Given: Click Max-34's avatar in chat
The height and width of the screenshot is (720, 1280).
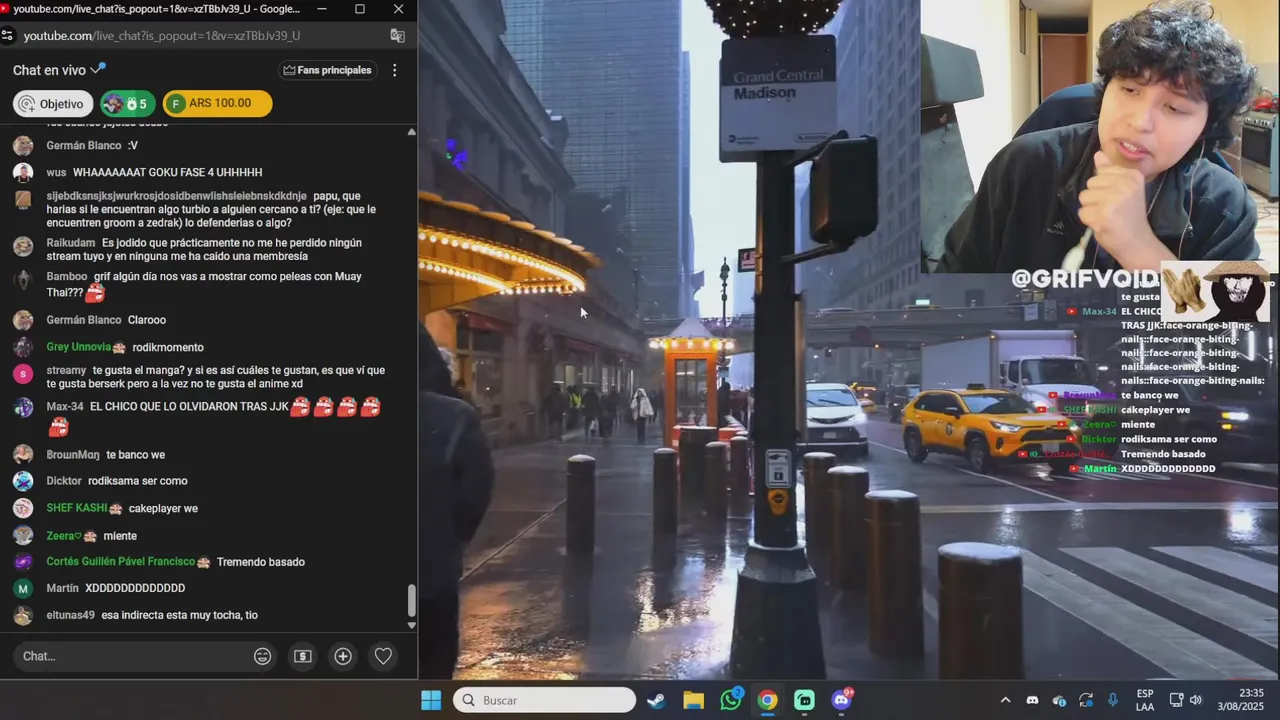Looking at the screenshot, I should [x=23, y=408].
